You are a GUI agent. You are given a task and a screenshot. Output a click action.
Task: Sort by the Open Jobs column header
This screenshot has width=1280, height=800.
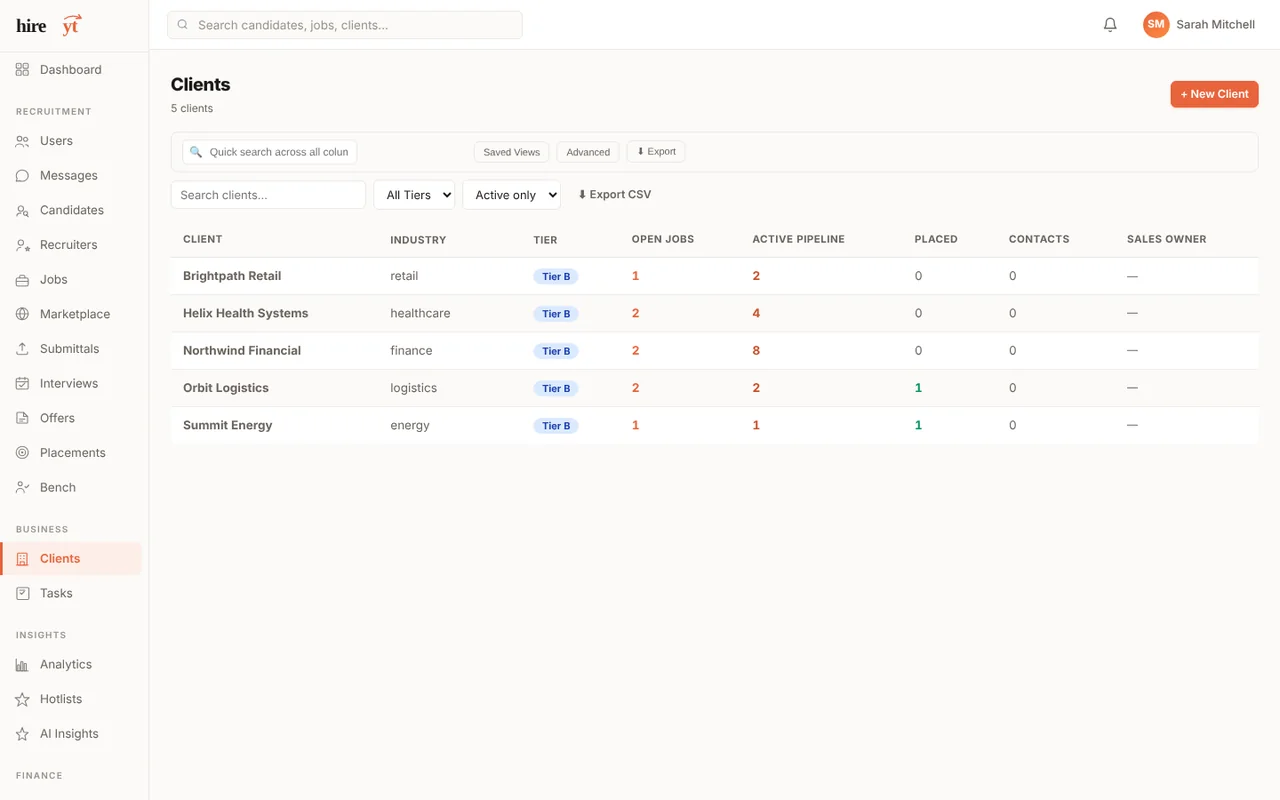pos(663,239)
